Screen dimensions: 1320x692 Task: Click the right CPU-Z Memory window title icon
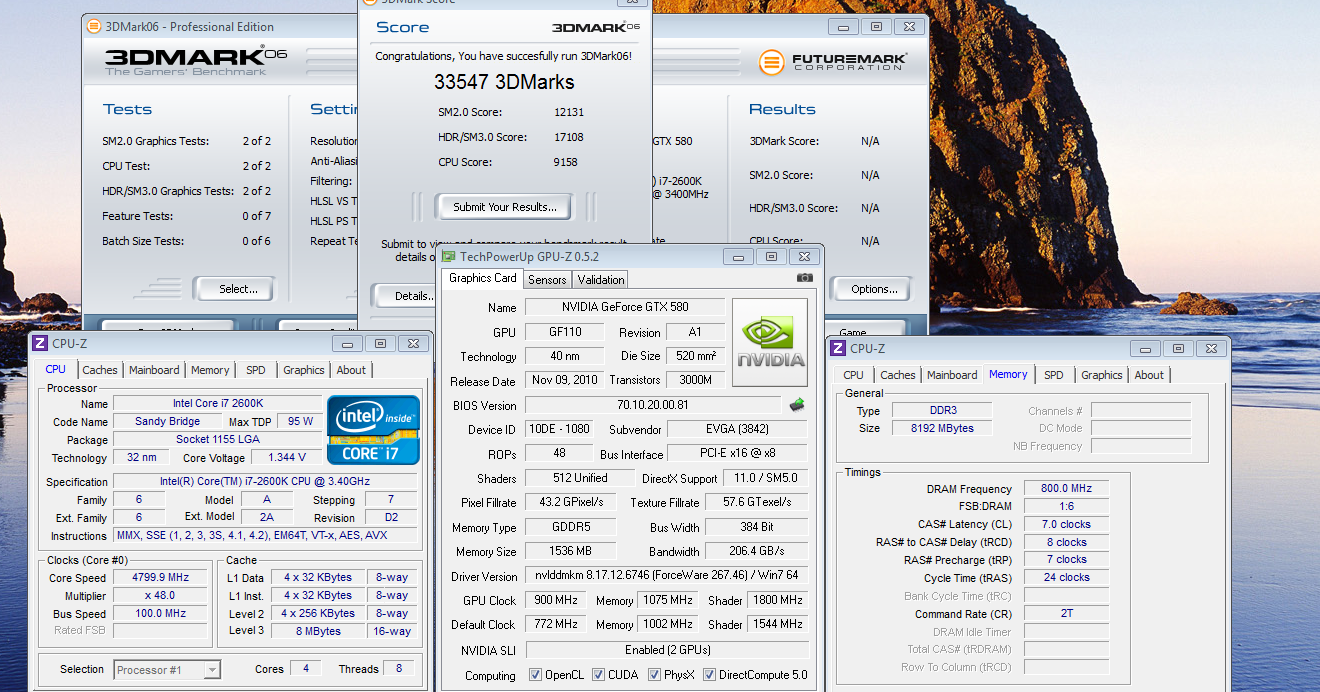click(838, 349)
